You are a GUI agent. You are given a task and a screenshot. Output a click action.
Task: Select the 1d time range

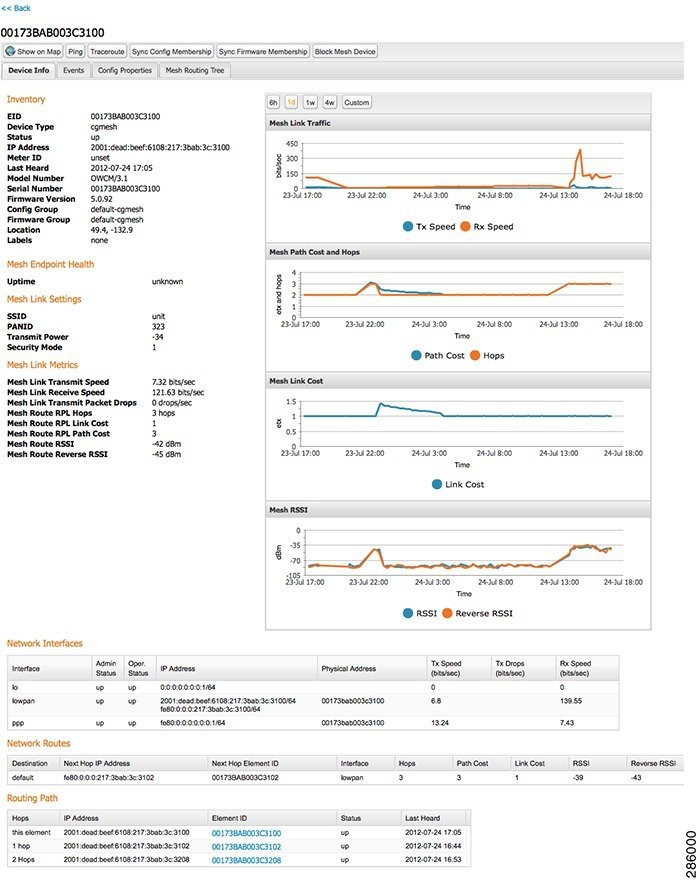point(291,103)
